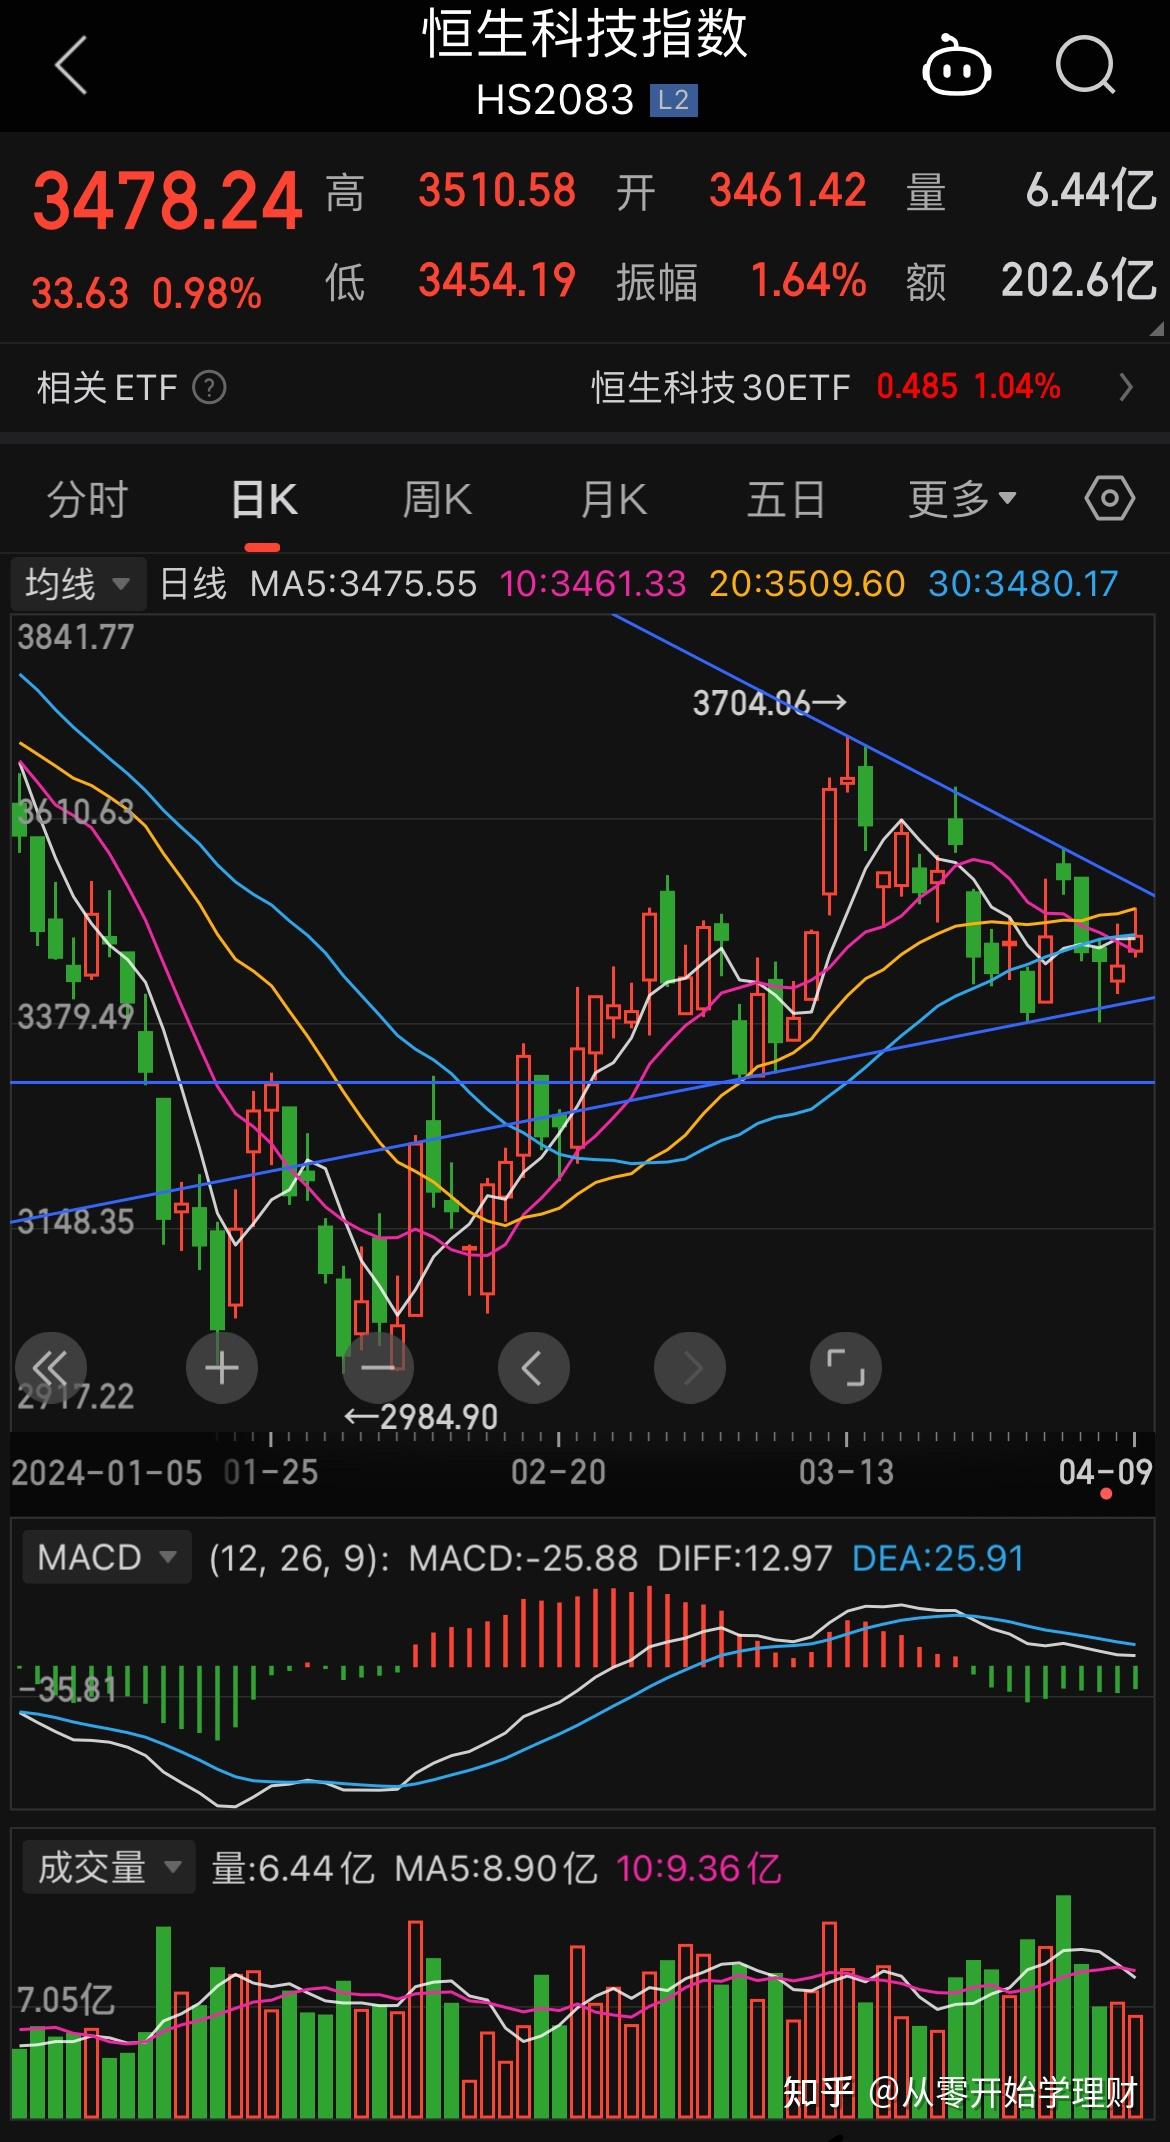Image resolution: width=1170 pixels, height=2142 pixels.
Task: Tap the 3704.06 high price marker
Action: point(769,703)
